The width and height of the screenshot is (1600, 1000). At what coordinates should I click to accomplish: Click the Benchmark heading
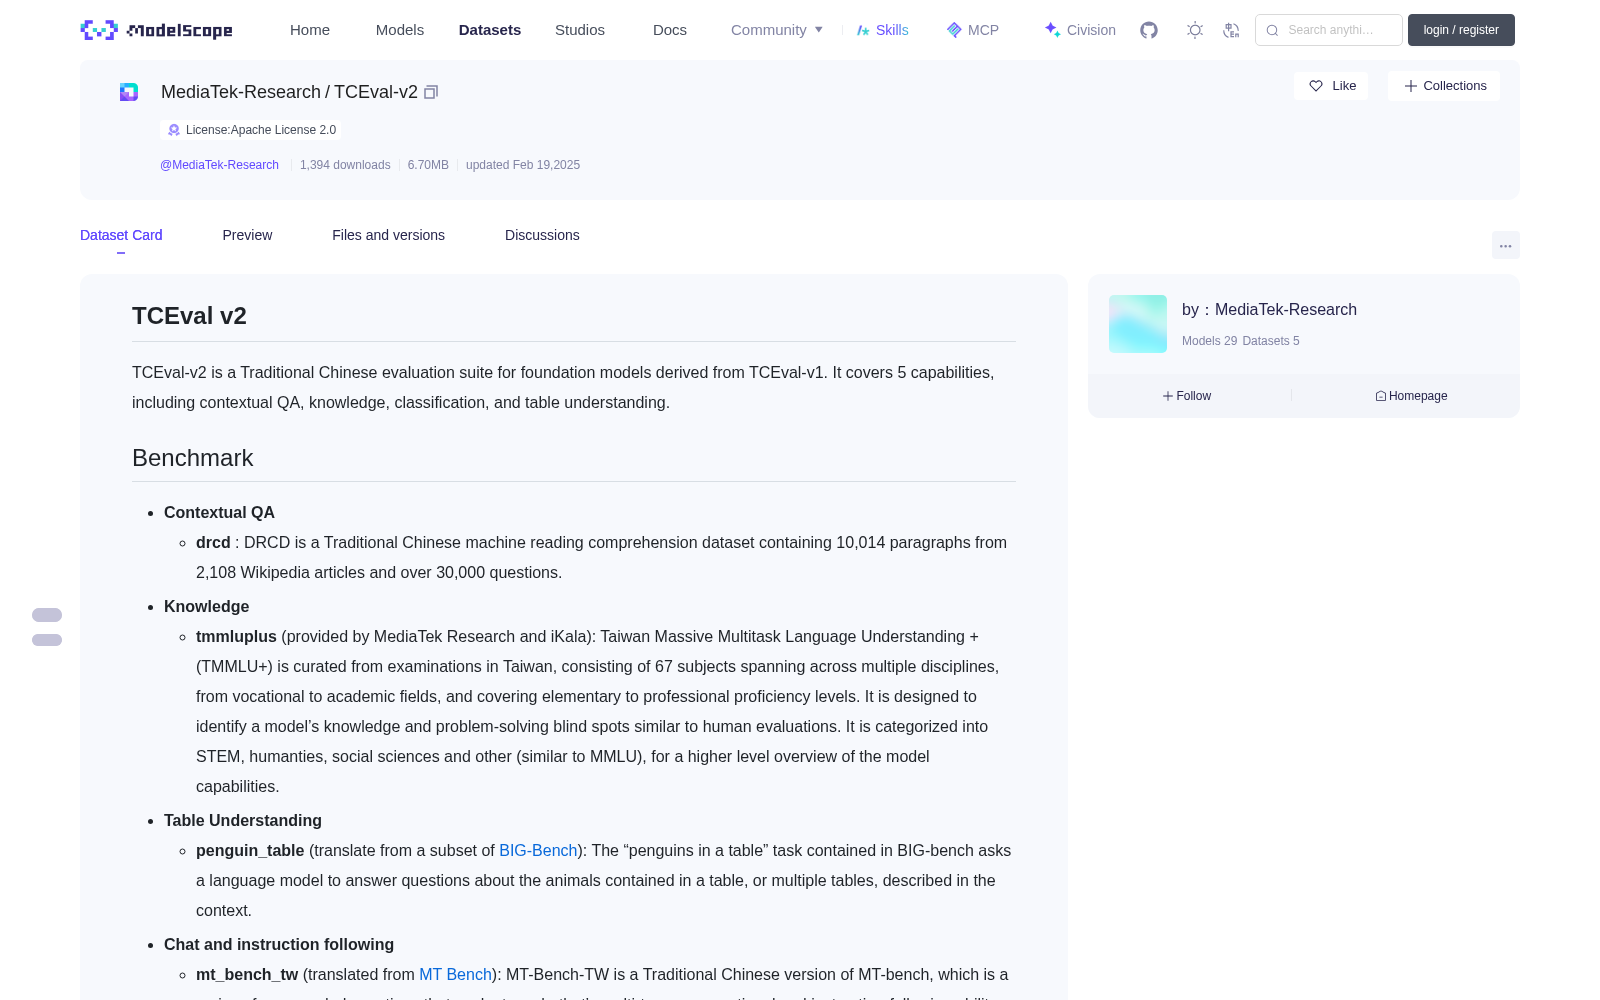tap(193, 458)
